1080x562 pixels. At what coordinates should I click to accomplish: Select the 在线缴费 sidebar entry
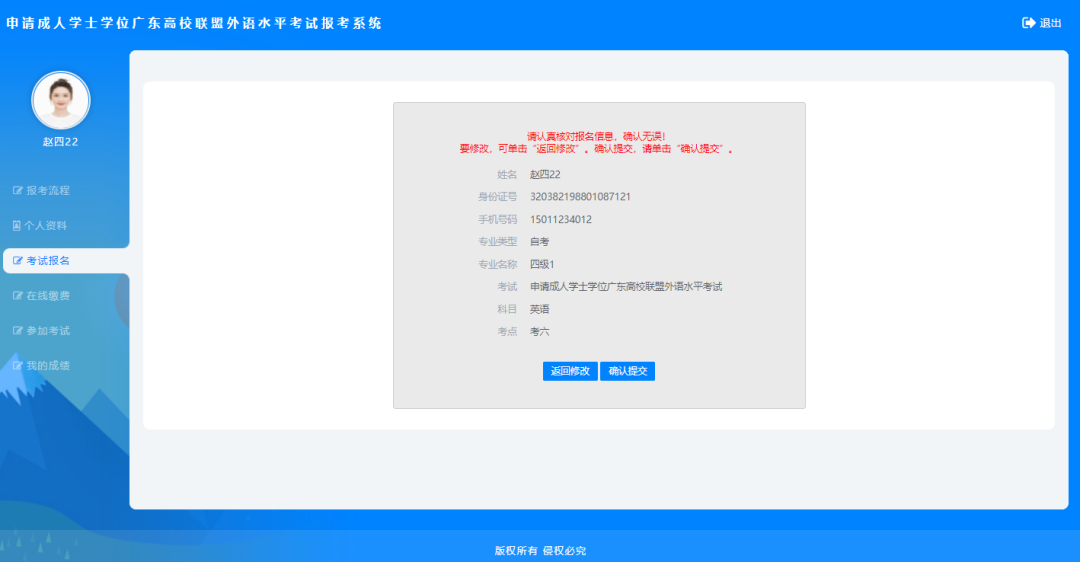(x=48, y=296)
